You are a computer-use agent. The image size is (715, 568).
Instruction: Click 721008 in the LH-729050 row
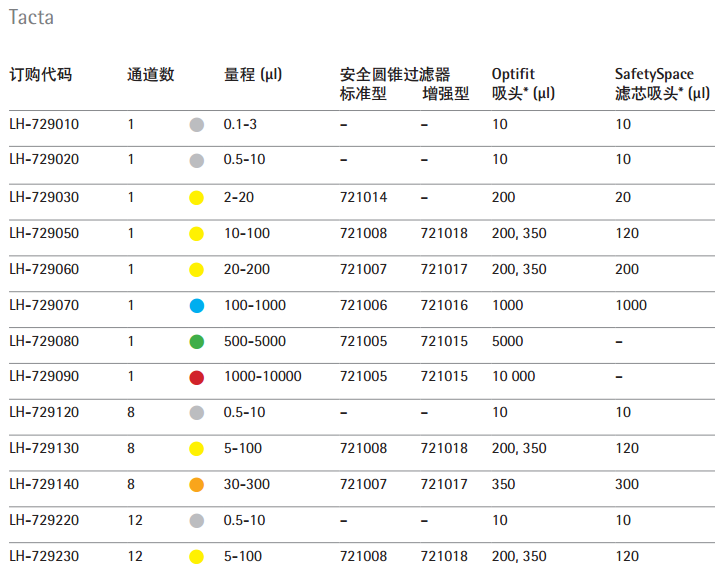[x=363, y=233]
